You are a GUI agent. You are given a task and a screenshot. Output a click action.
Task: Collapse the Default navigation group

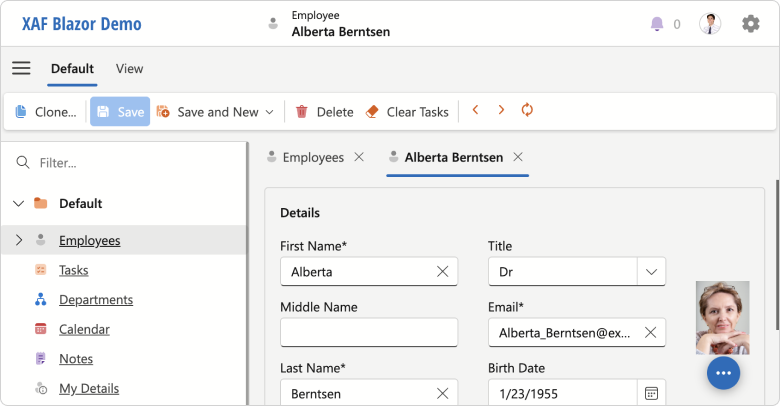tap(18, 204)
